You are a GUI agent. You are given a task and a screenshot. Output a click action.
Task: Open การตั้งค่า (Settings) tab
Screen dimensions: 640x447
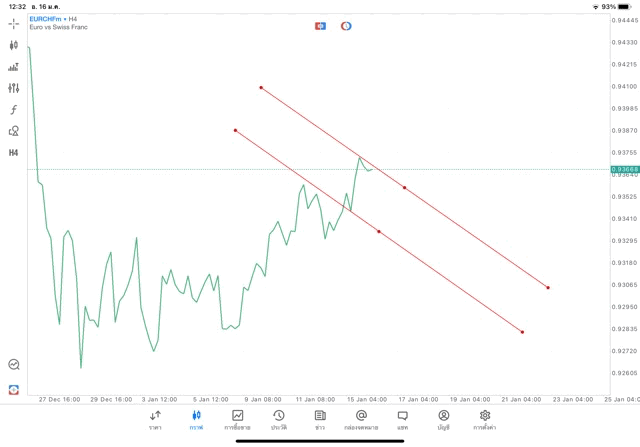click(x=485, y=420)
